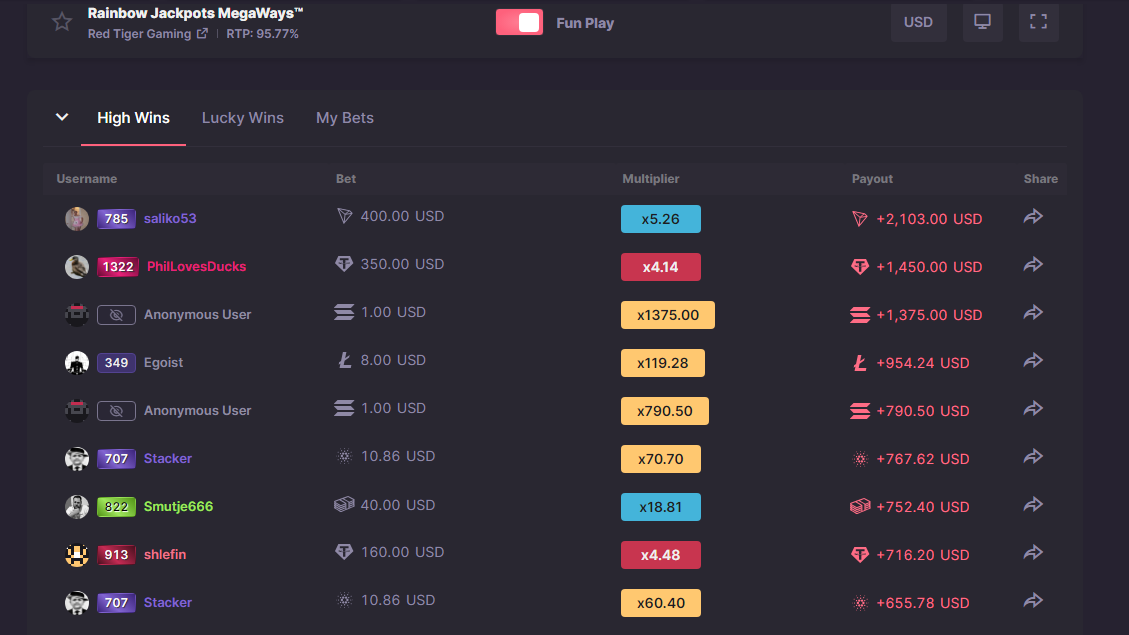
Task: Share PhilLovesDucks' bet result
Action: (x=1033, y=265)
